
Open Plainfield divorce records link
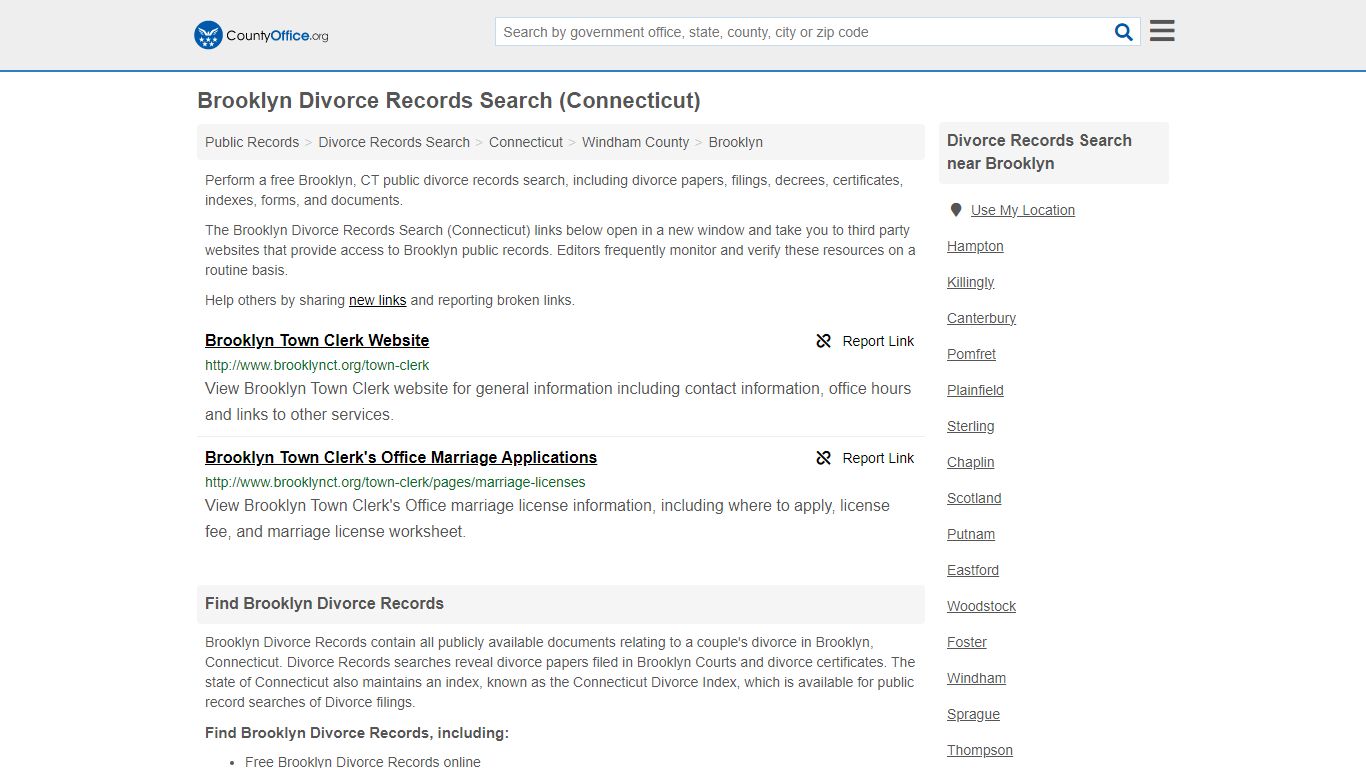coord(975,390)
